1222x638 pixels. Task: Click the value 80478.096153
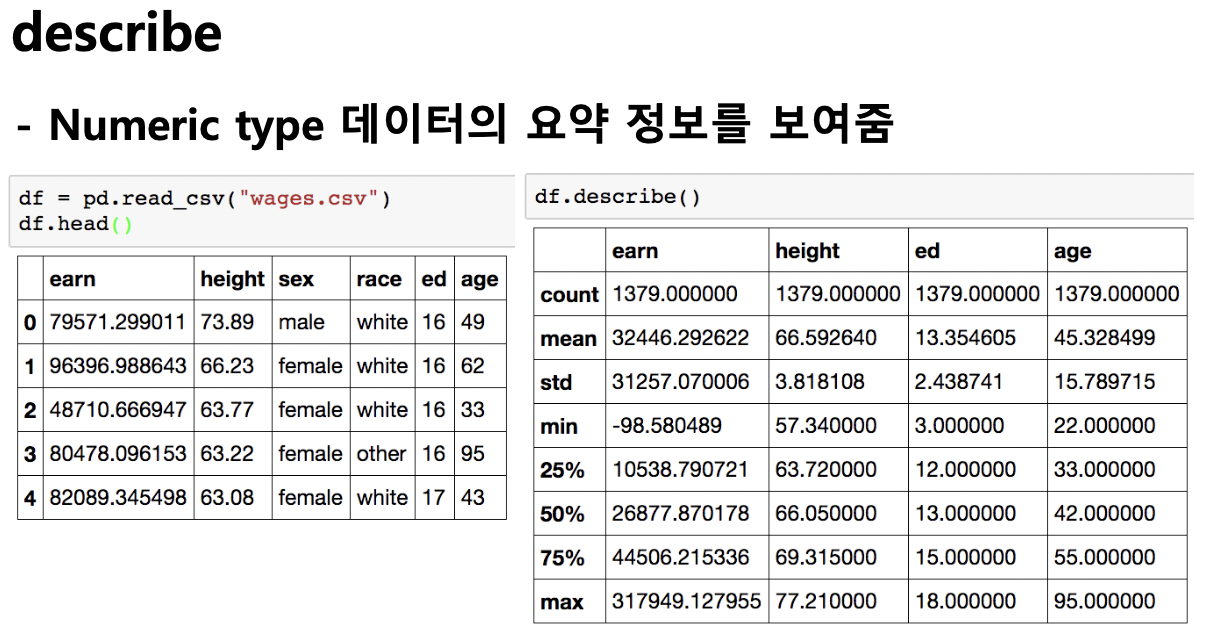[x=118, y=454]
